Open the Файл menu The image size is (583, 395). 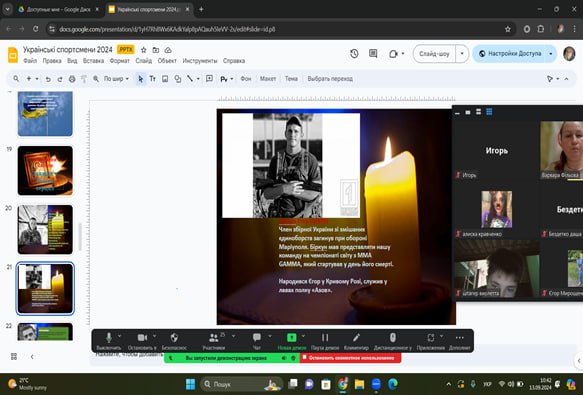click(x=30, y=61)
